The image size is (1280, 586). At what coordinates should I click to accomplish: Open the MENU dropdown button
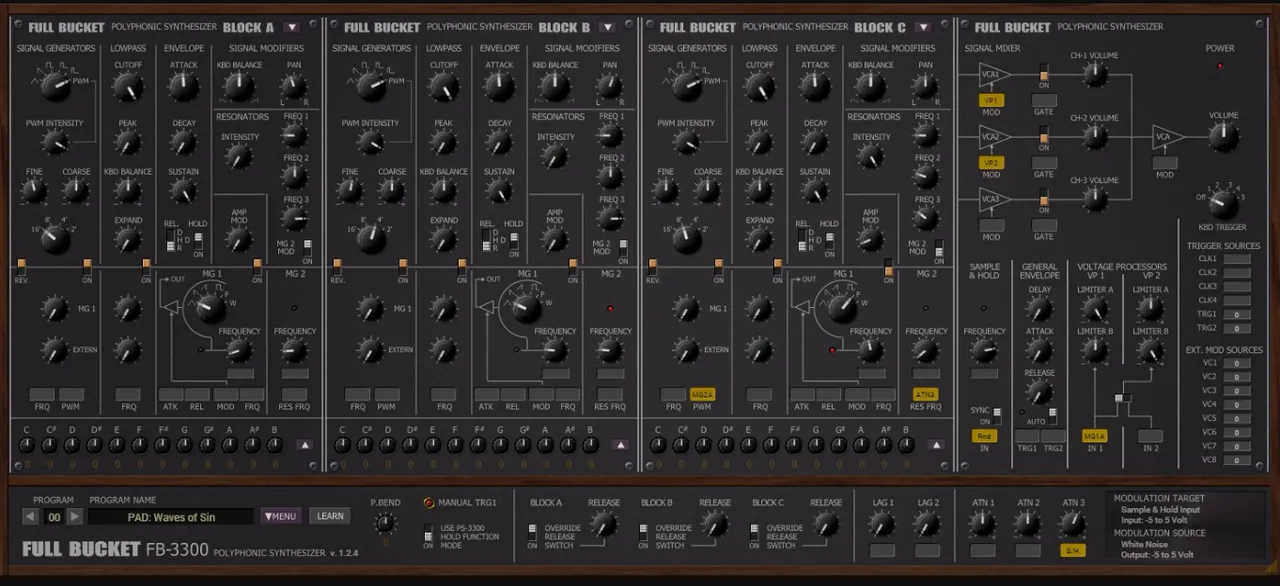click(x=281, y=516)
